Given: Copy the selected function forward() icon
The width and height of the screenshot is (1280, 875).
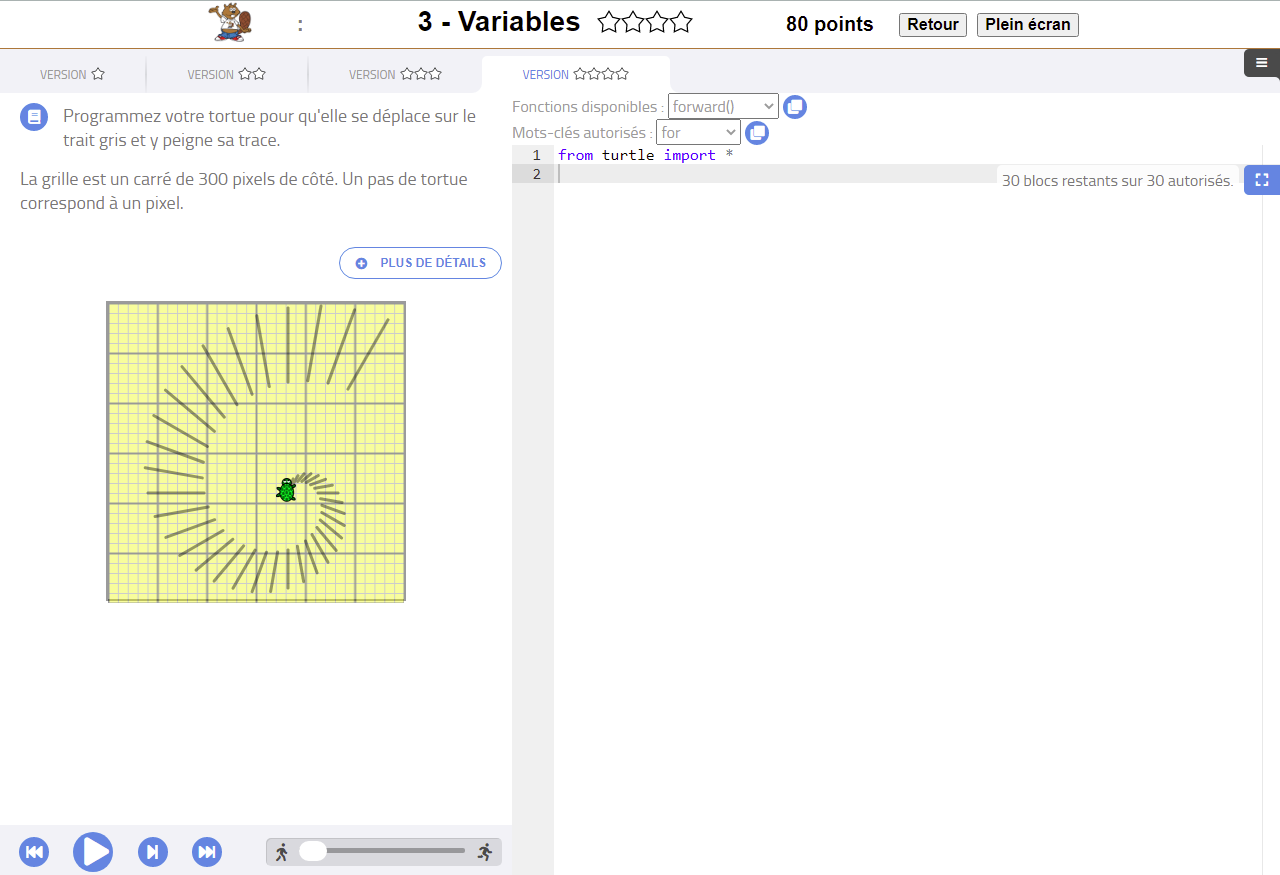Looking at the screenshot, I should pos(795,107).
